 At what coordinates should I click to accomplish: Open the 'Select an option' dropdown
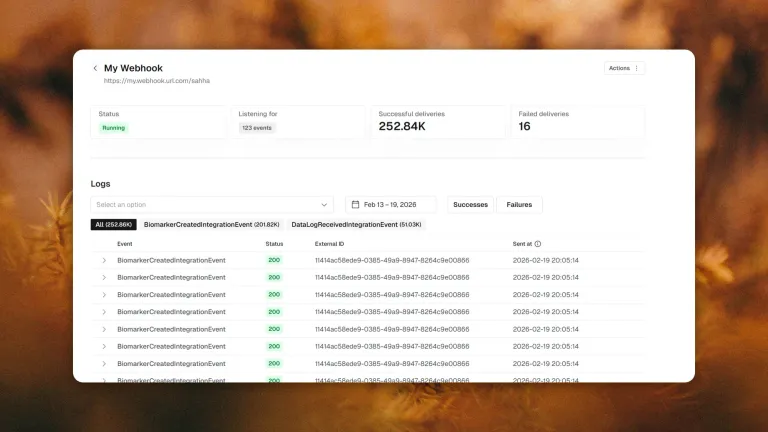click(x=212, y=205)
